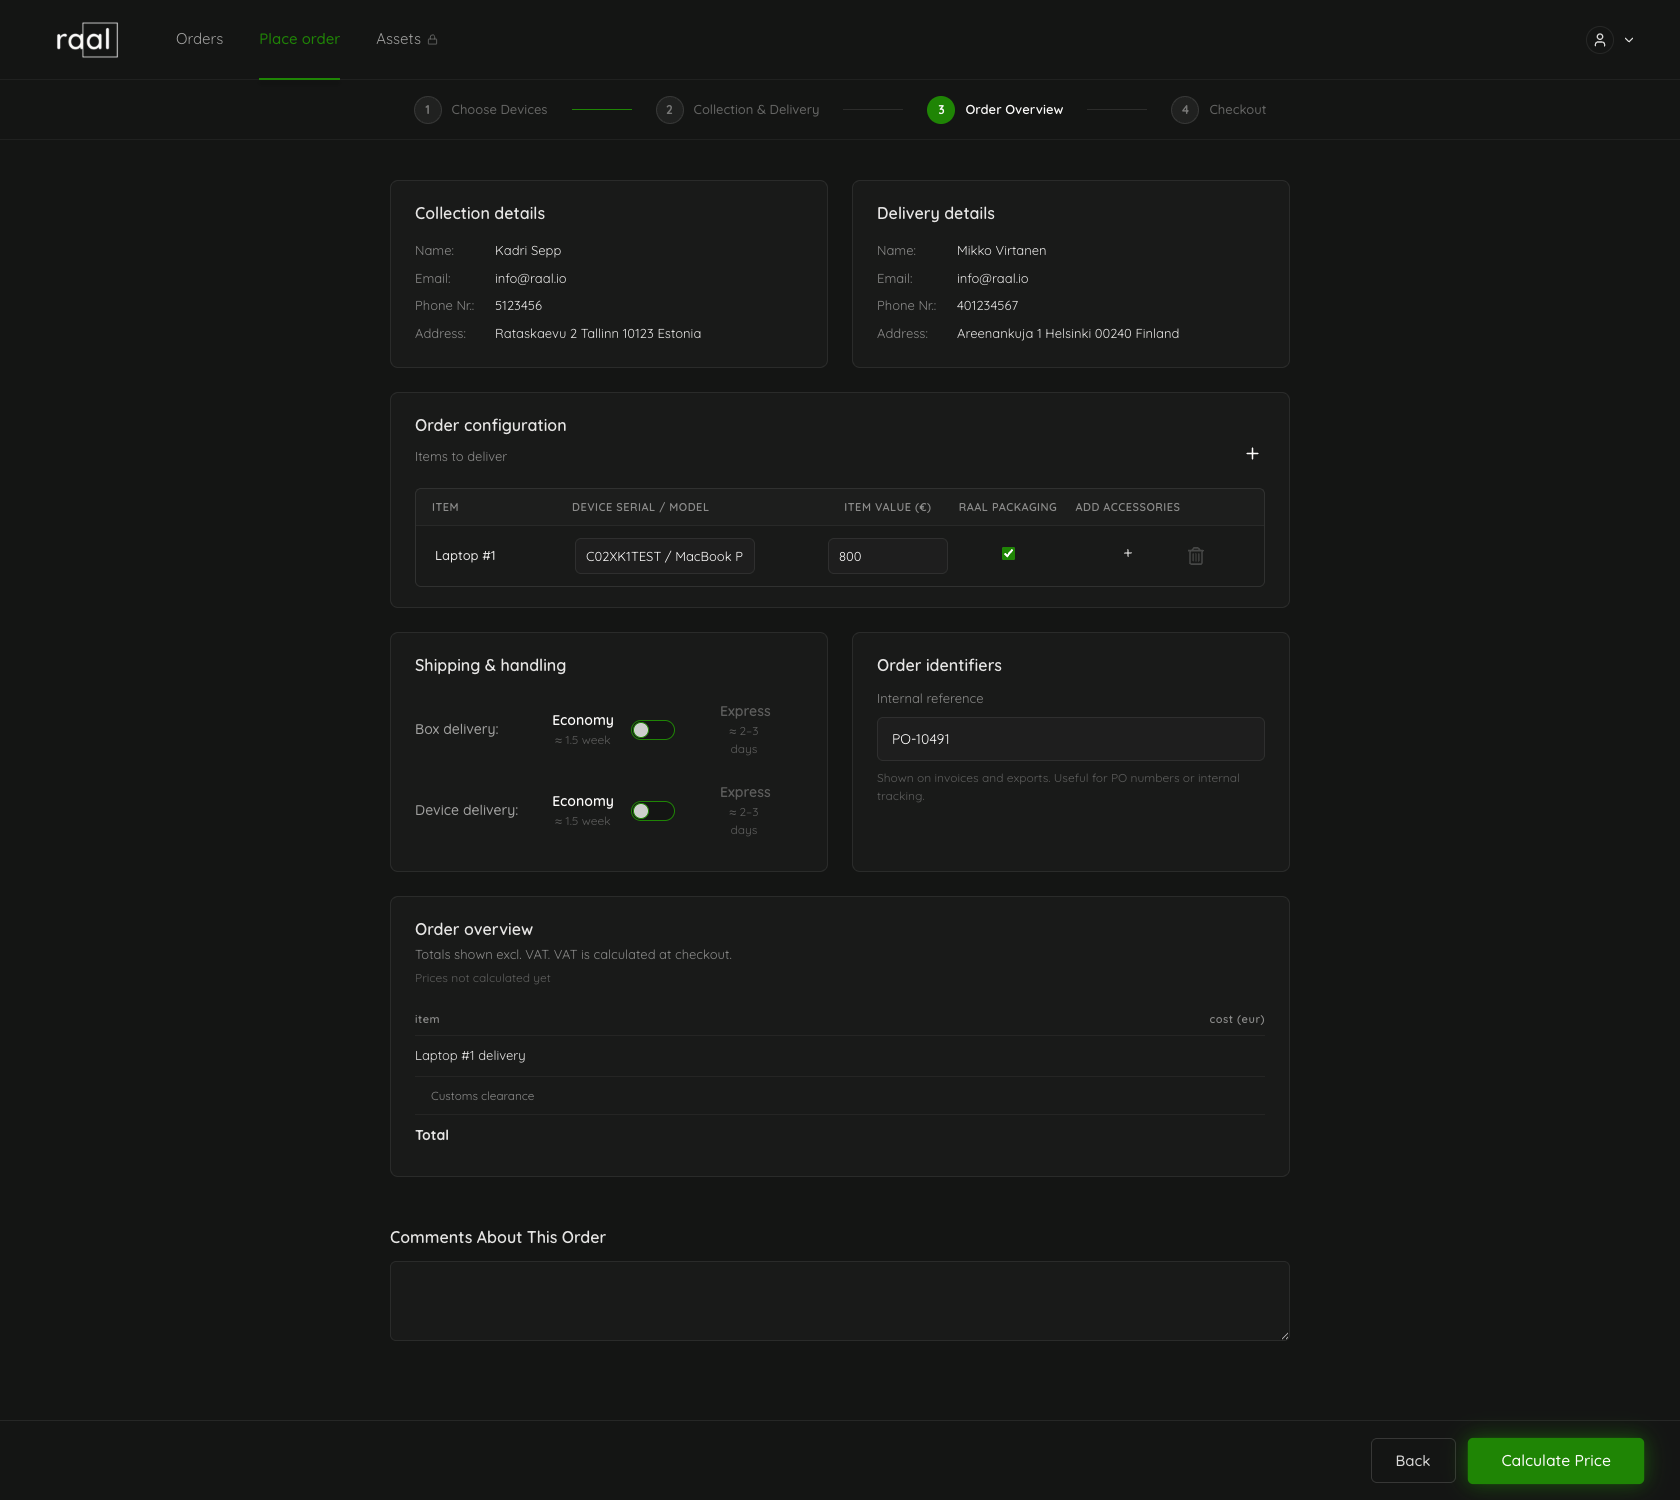Viewport: 1680px width, 1500px height.
Task: Toggle Device delivery to Express
Action: click(653, 811)
